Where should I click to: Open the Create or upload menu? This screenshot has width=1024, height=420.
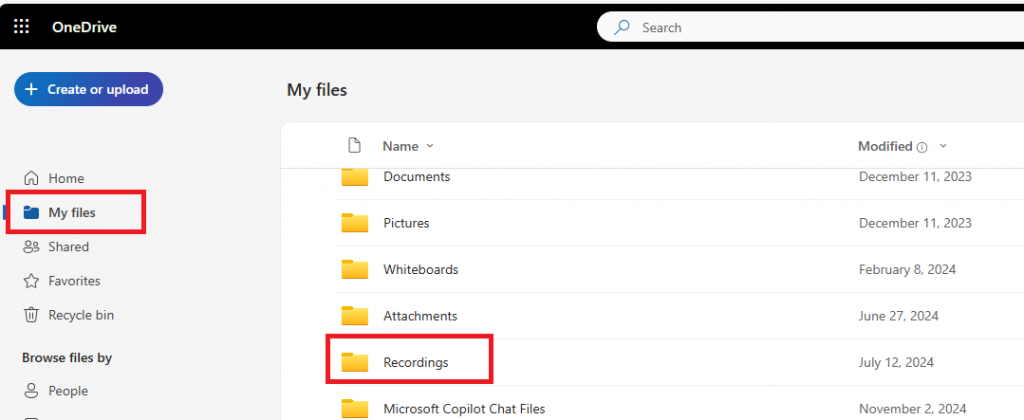pyautogui.click(x=88, y=89)
